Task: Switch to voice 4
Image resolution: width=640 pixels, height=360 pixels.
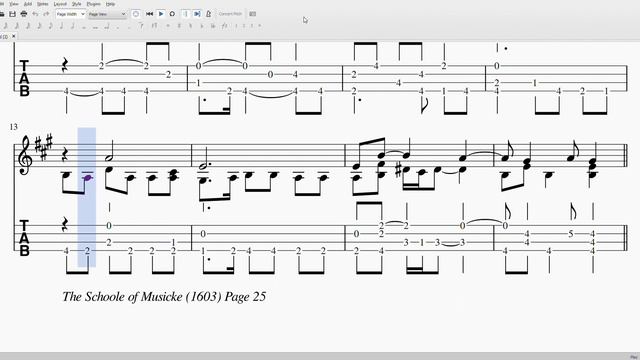Action: coord(260,26)
